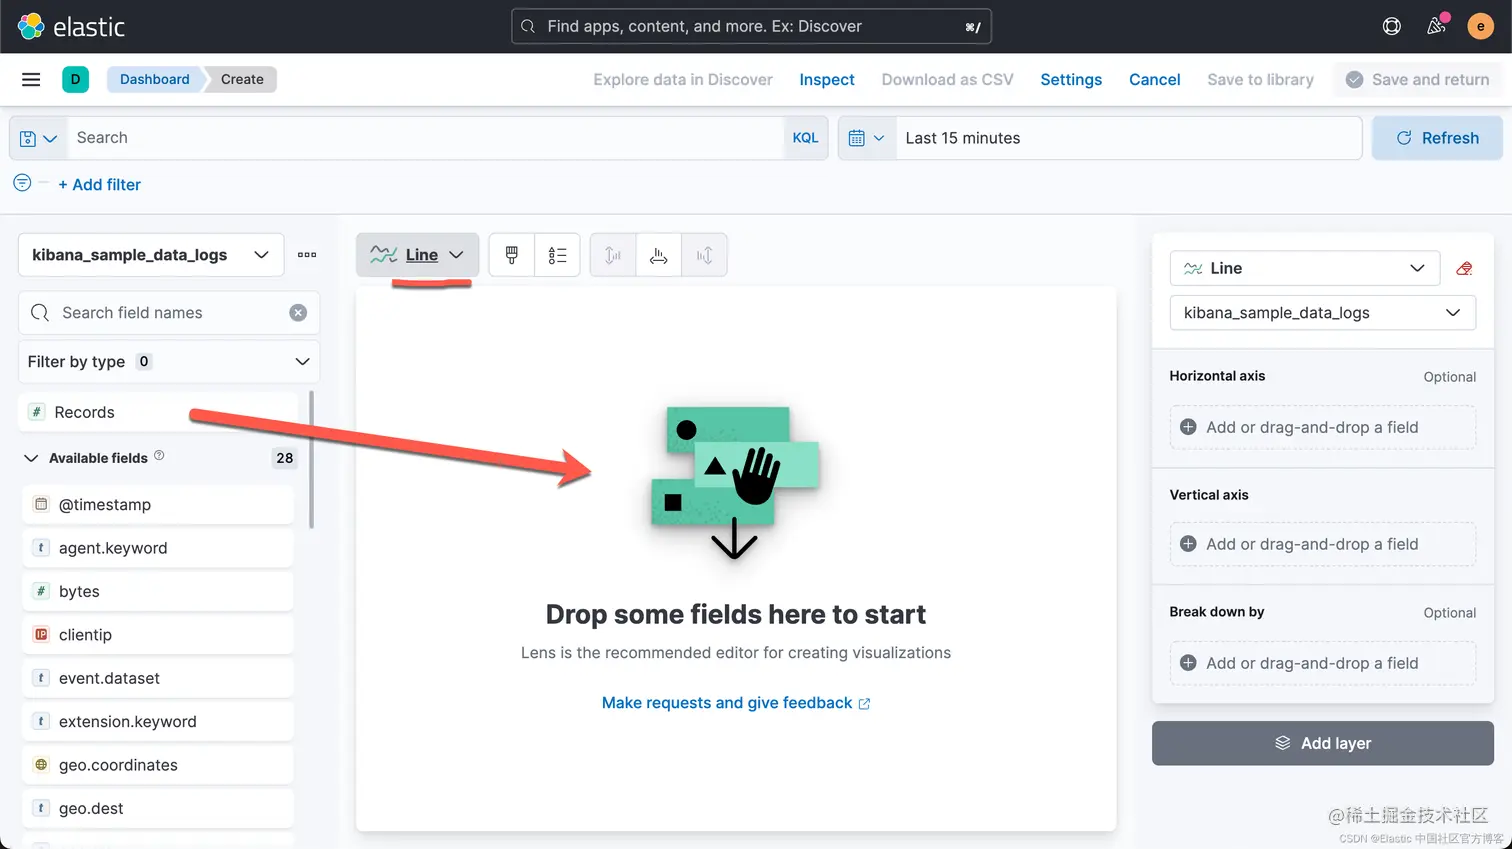Open the Line chart type dropdown
The width and height of the screenshot is (1512, 849).
(417, 255)
